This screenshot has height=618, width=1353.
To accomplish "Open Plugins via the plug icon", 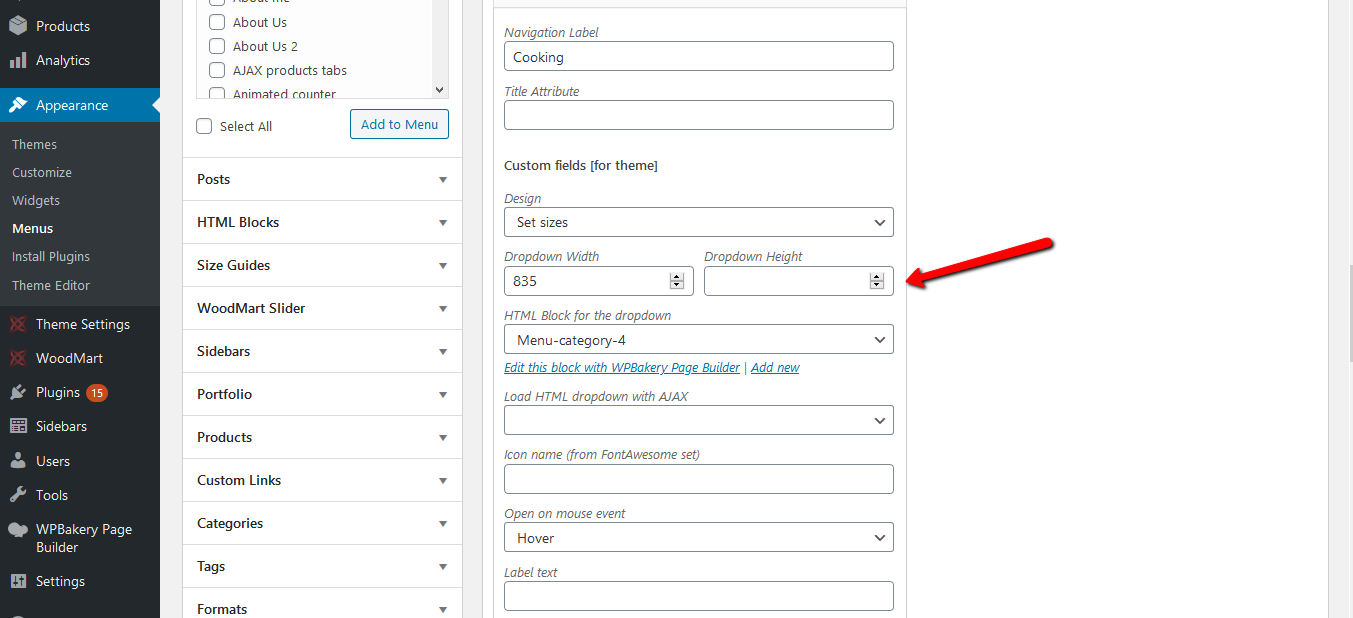I will 18,392.
